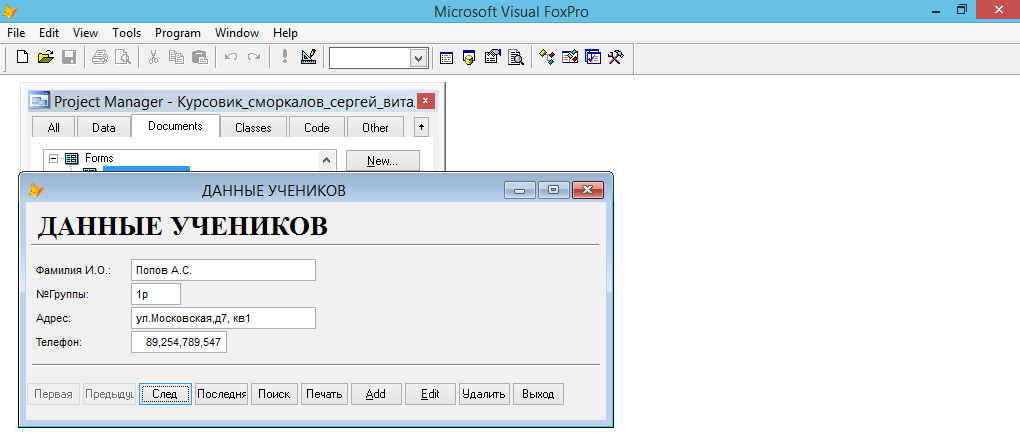Click the След (next) button
Viewport: 1020px width, 438px height.
click(x=165, y=394)
